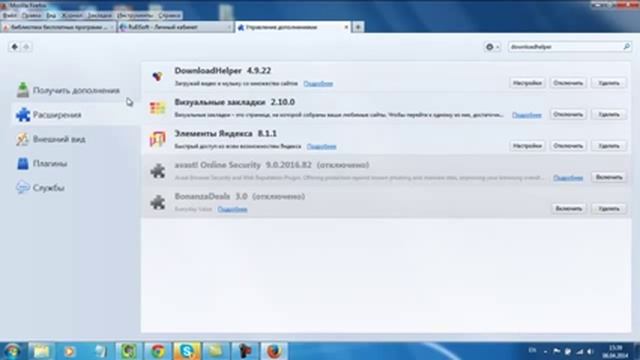Select Визуальные закладки 2.10.0 title text
This screenshot has height=360, width=640.
click(235, 102)
